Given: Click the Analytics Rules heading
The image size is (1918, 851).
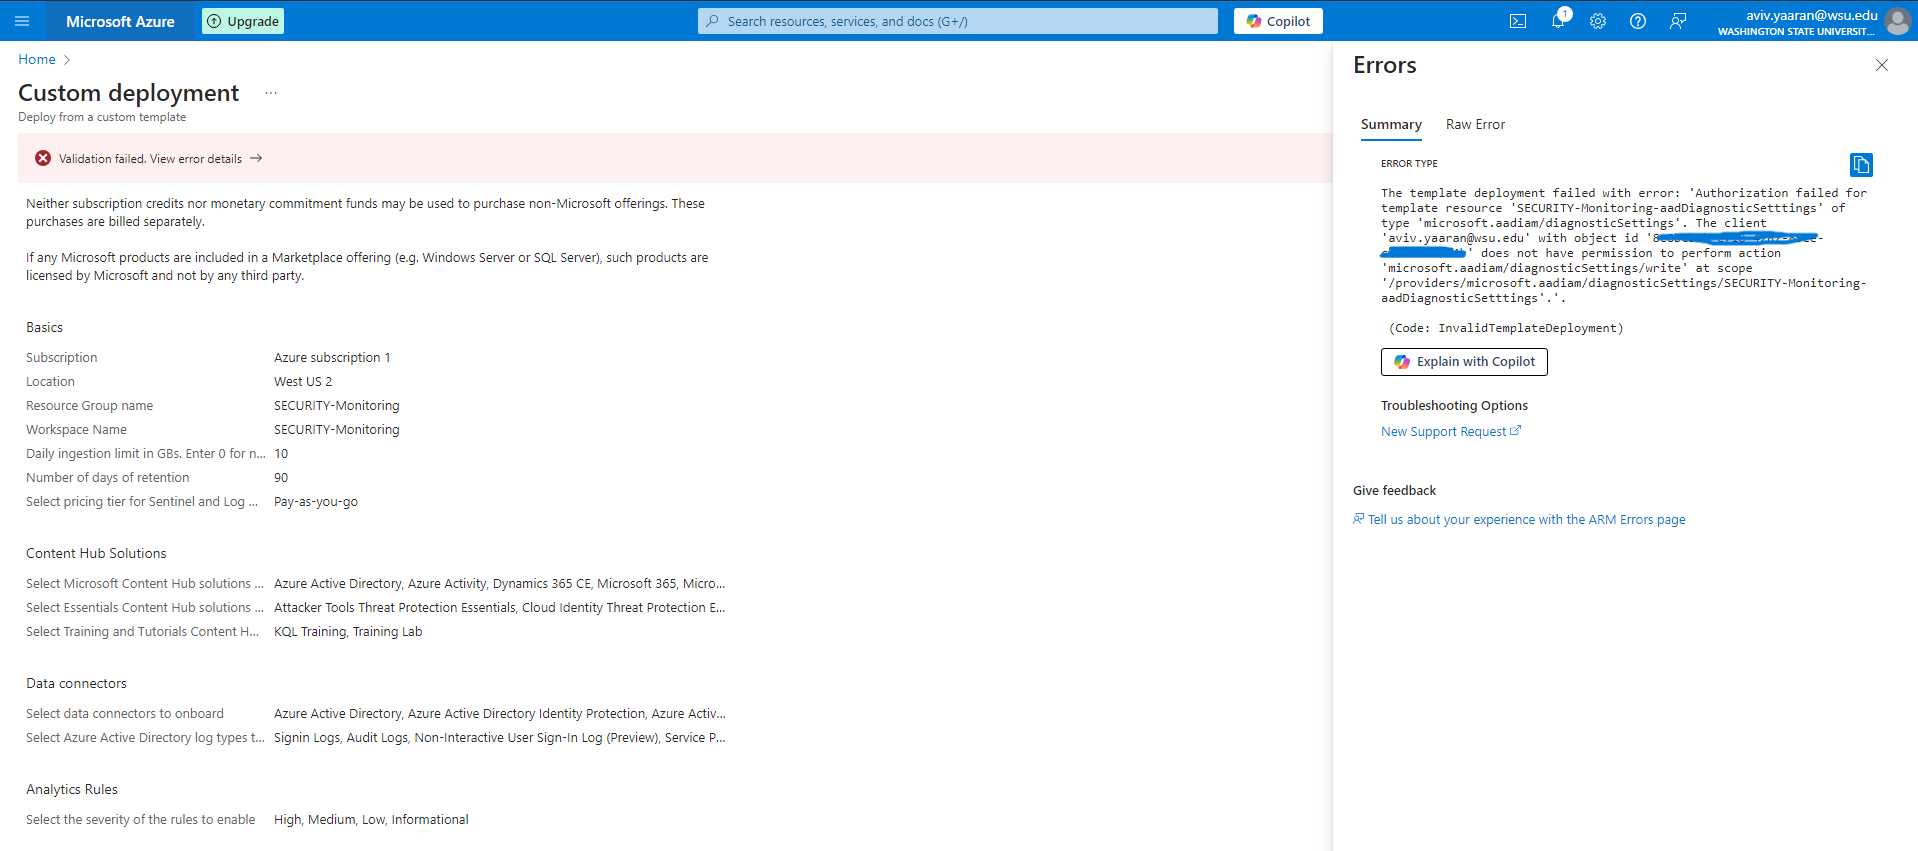Looking at the screenshot, I should pos(72,789).
